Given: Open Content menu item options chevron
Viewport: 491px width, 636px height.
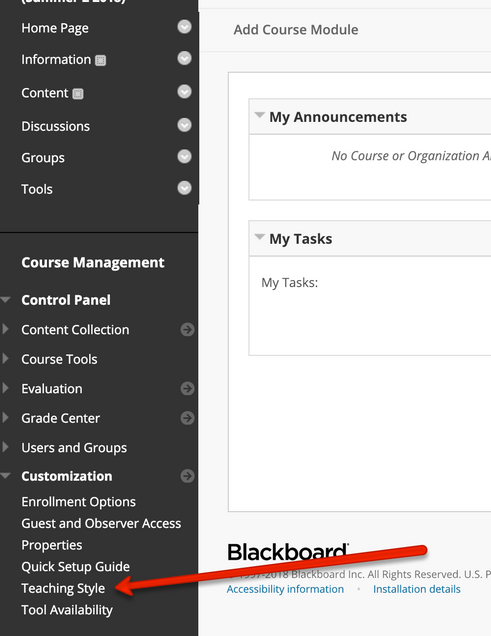Looking at the screenshot, I should click(184, 92).
